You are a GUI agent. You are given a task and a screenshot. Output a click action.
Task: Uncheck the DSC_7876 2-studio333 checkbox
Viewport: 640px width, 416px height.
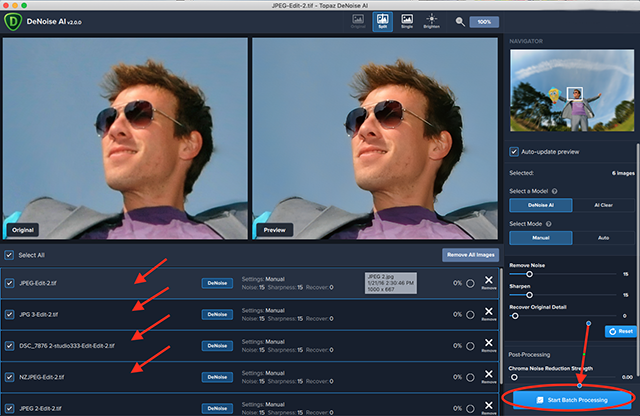tap(9, 346)
